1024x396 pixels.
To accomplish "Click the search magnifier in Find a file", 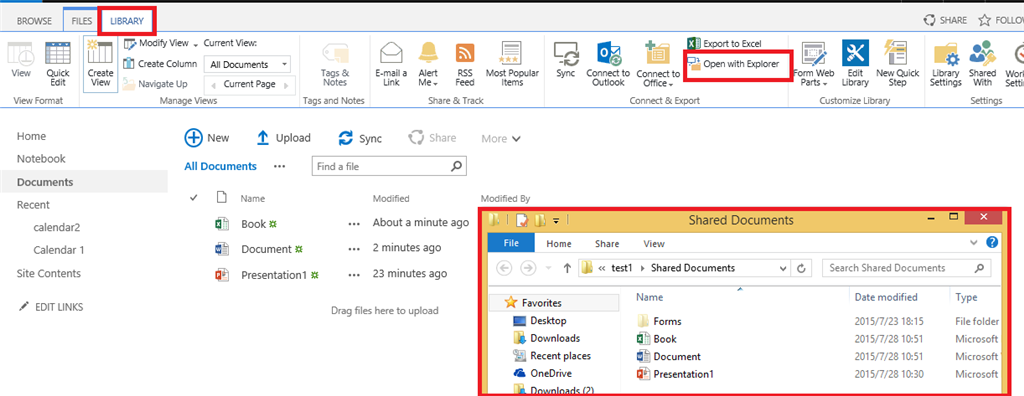I will pyautogui.click(x=457, y=167).
